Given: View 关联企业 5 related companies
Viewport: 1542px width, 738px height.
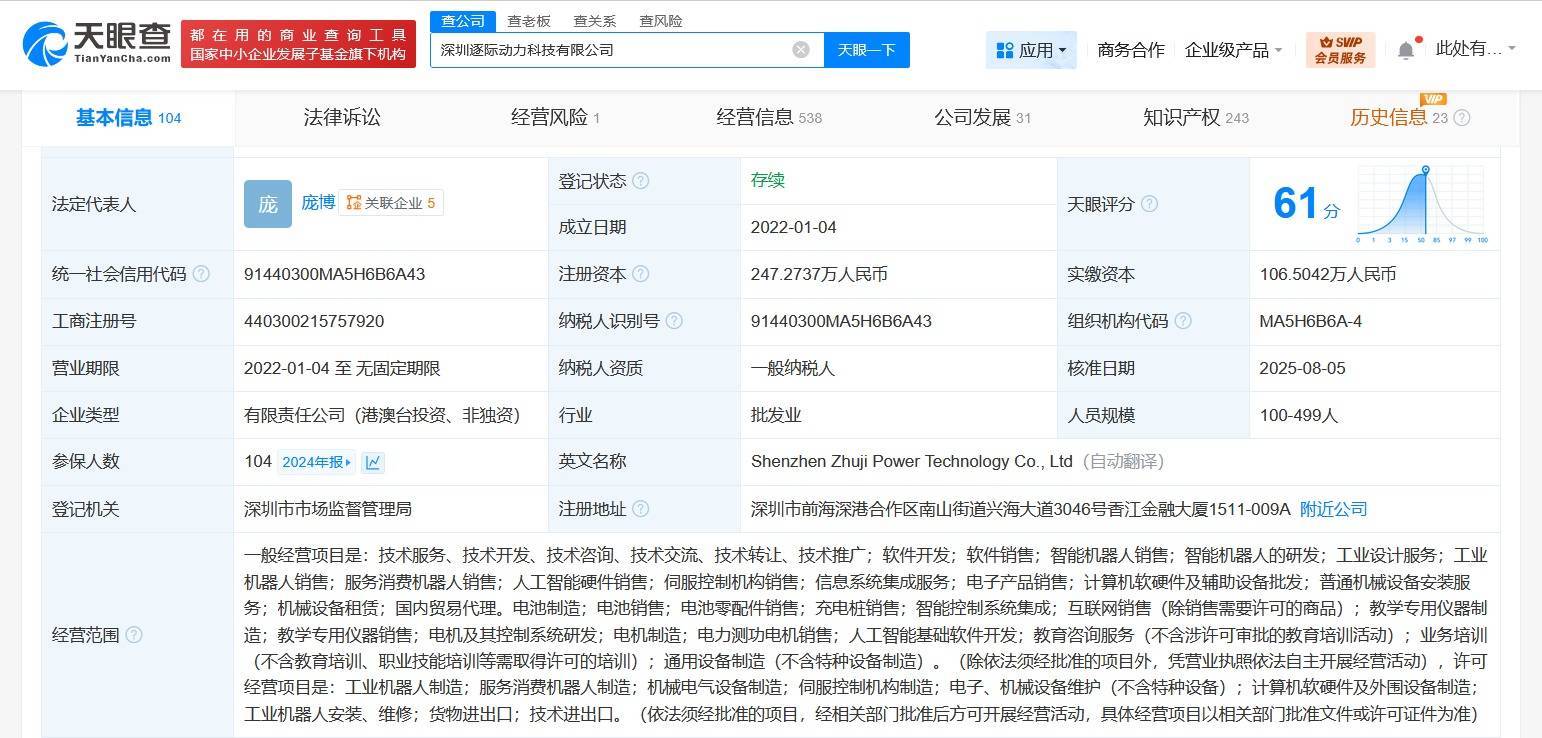Looking at the screenshot, I should 390,203.
